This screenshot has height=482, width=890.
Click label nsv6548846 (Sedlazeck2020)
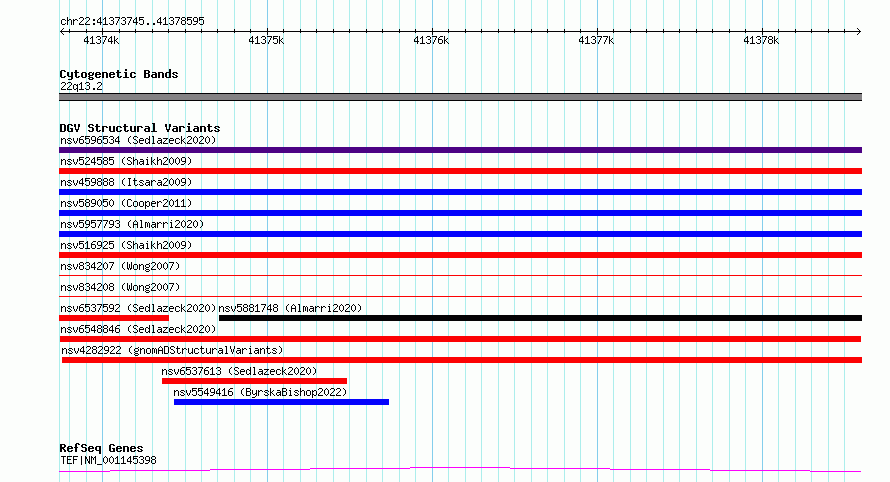[x=138, y=329]
